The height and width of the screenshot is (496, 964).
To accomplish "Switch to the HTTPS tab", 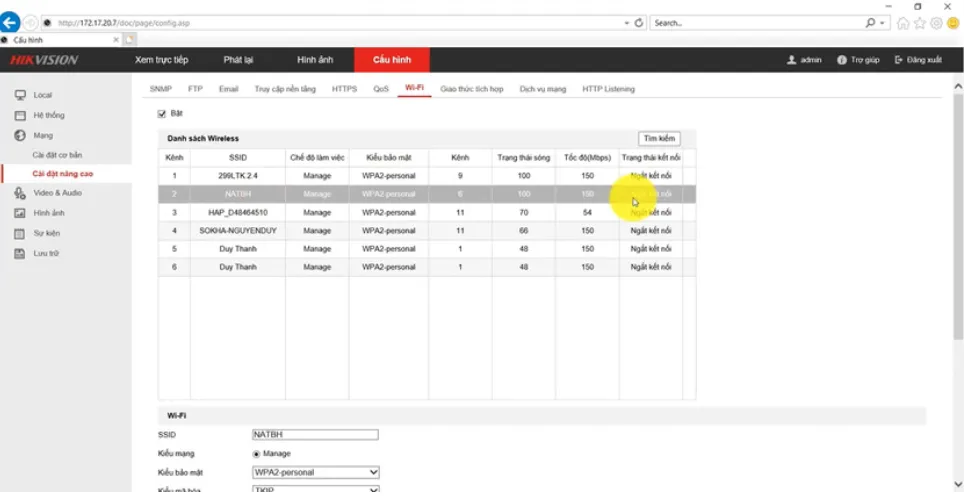I will (344, 89).
